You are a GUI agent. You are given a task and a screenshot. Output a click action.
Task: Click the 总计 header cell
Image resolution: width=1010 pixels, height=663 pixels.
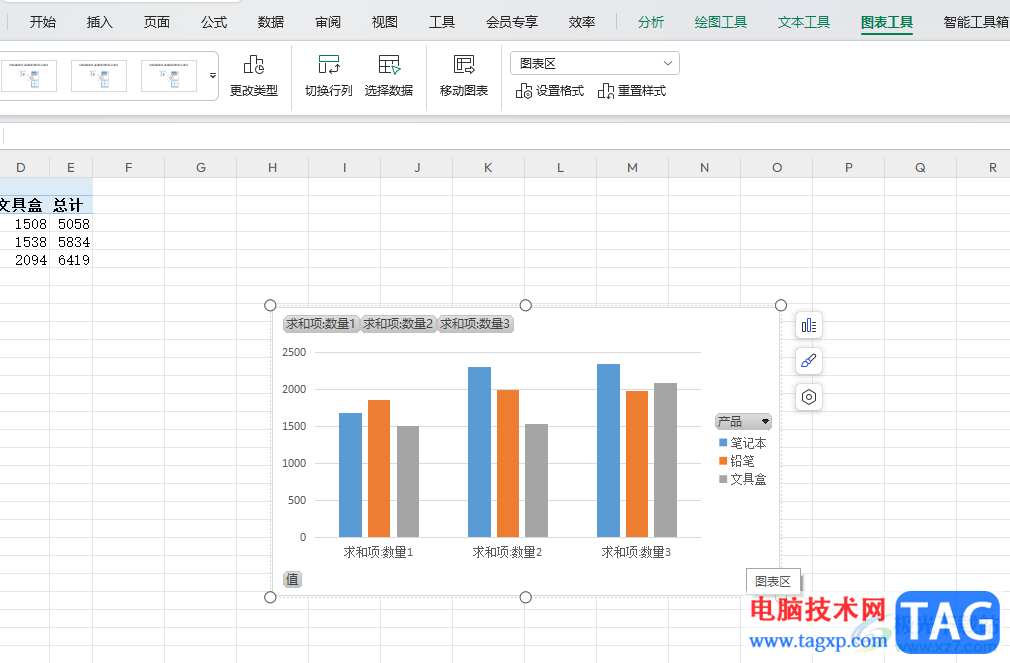pyautogui.click(x=71, y=205)
